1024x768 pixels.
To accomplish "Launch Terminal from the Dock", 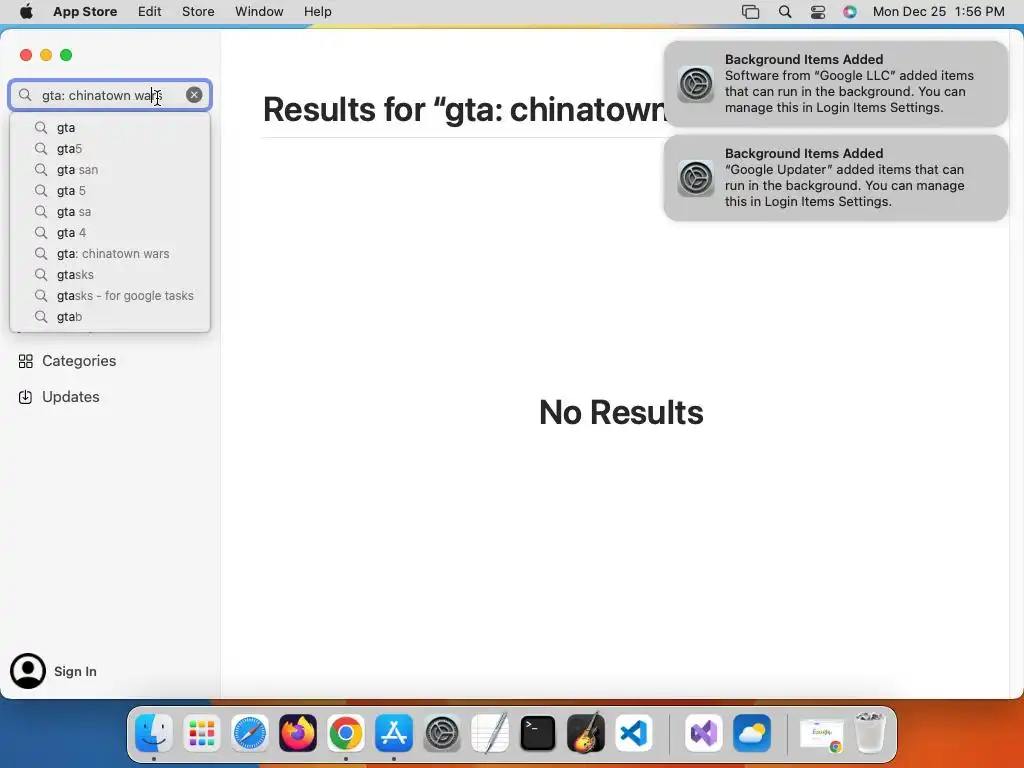I will pos(538,733).
